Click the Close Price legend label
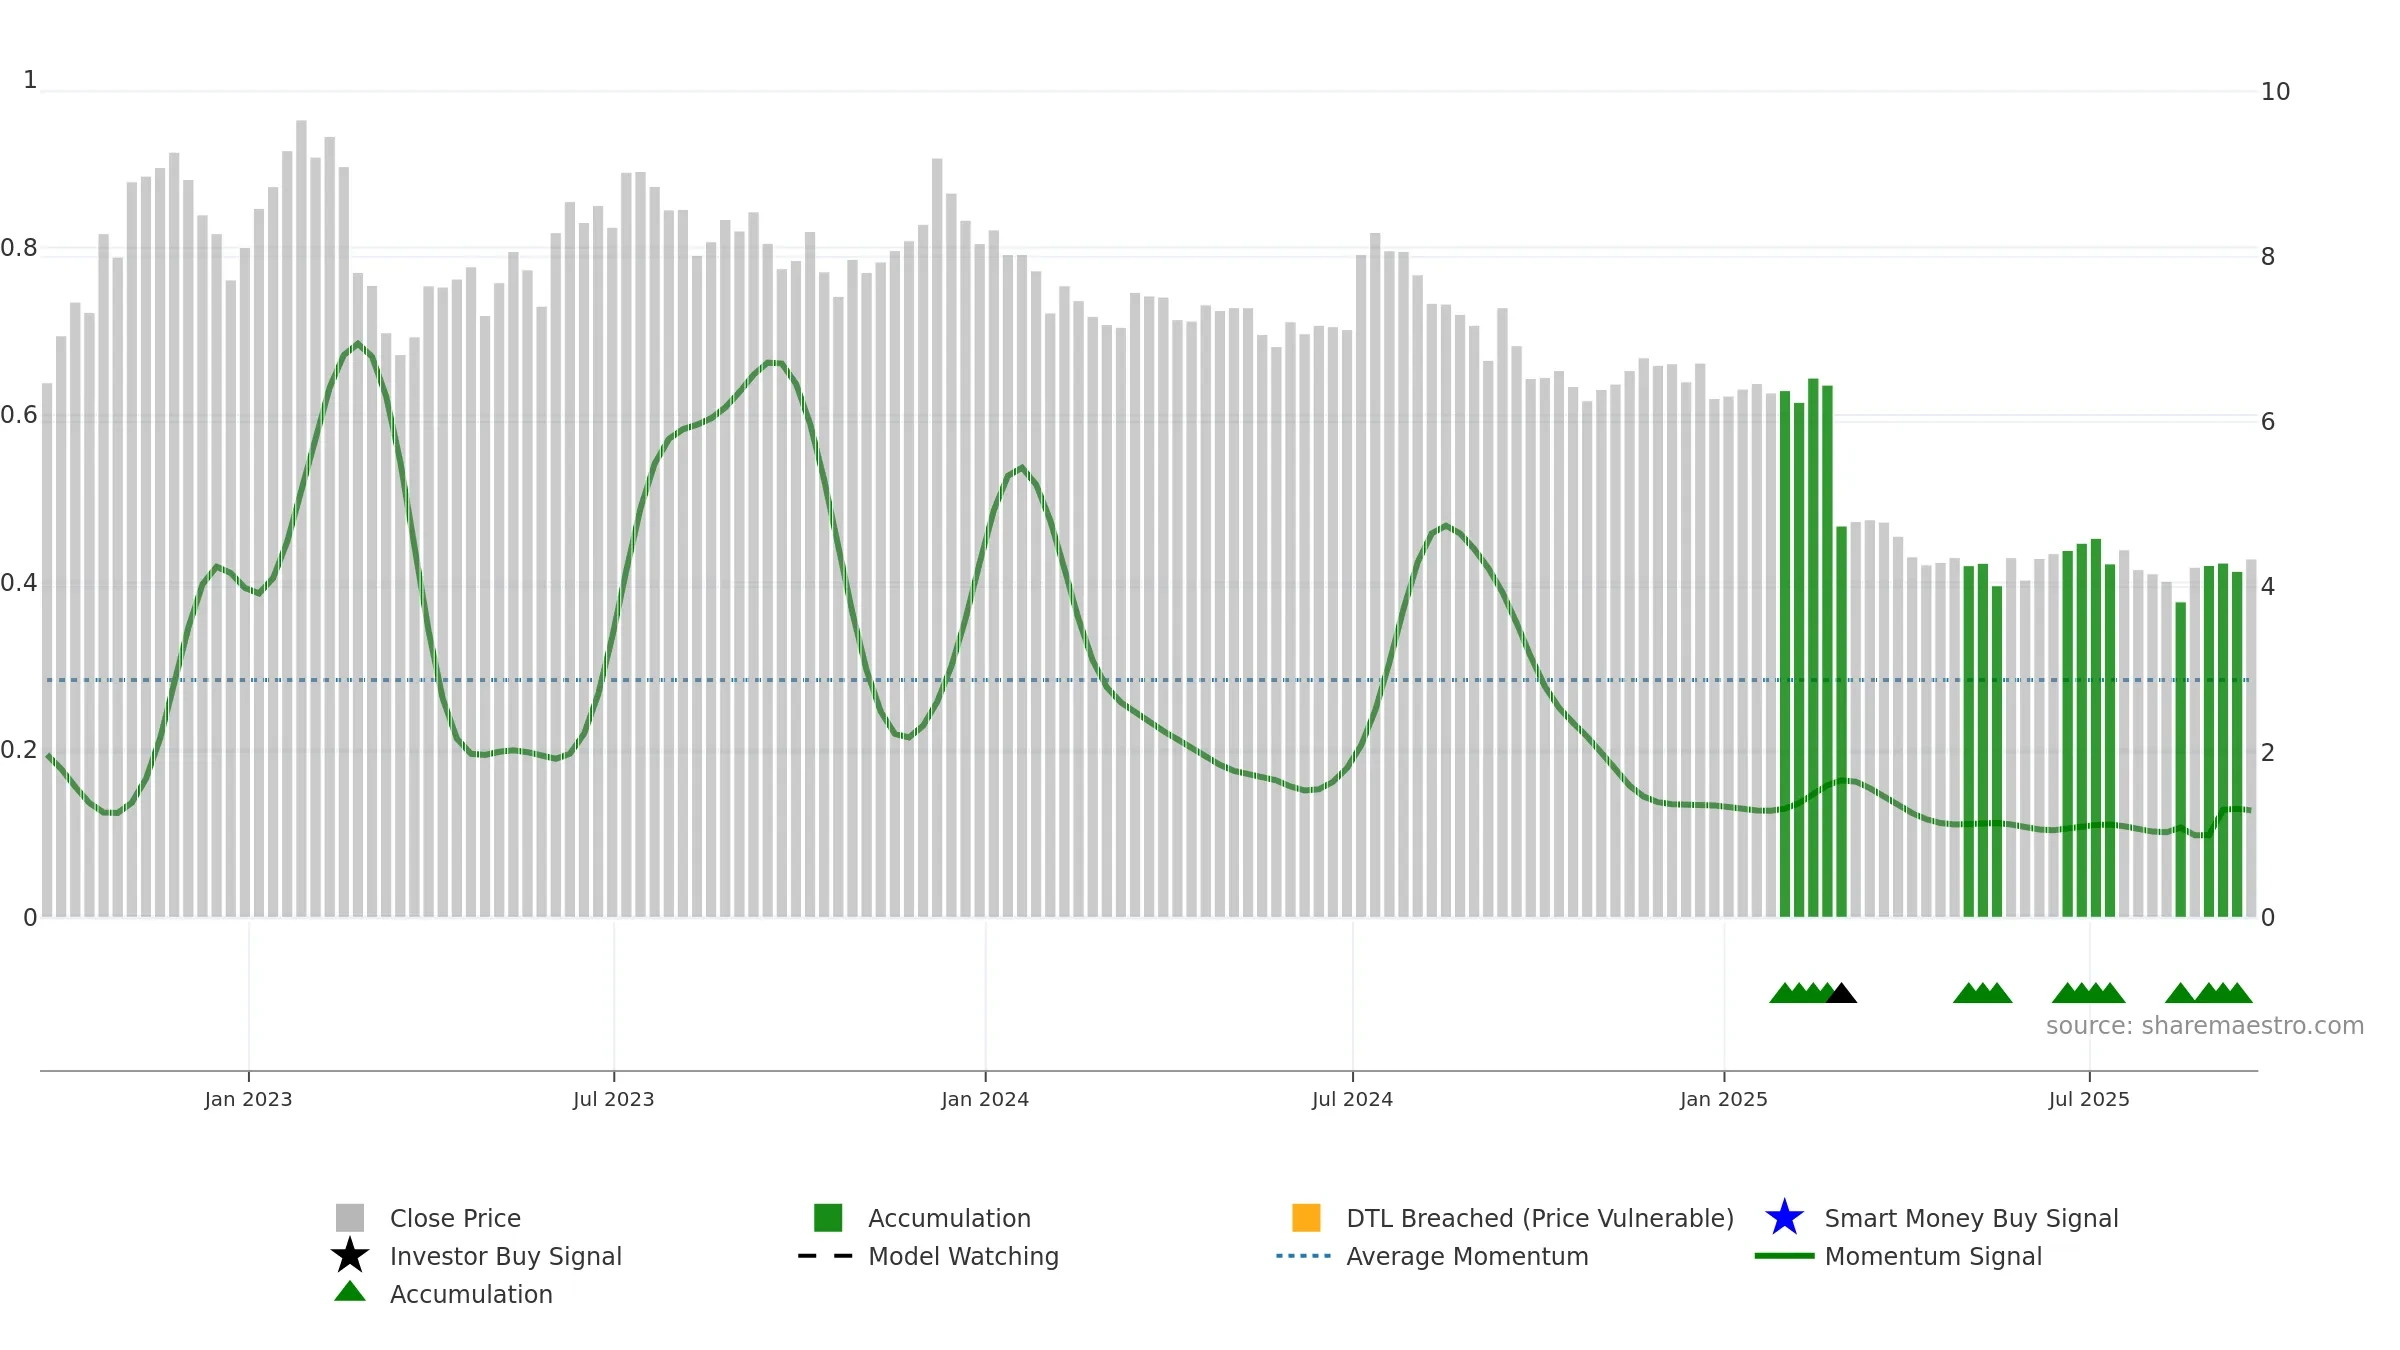The image size is (2400, 1350). [455, 1218]
